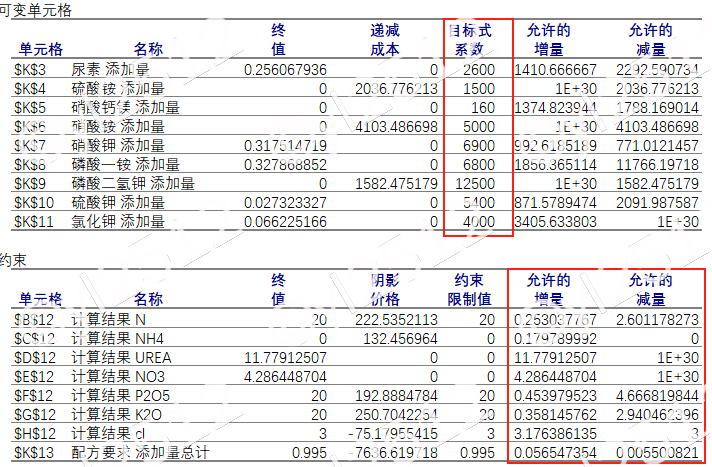
Task: Click the objective coefficient value 2600
Action: coord(478,70)
